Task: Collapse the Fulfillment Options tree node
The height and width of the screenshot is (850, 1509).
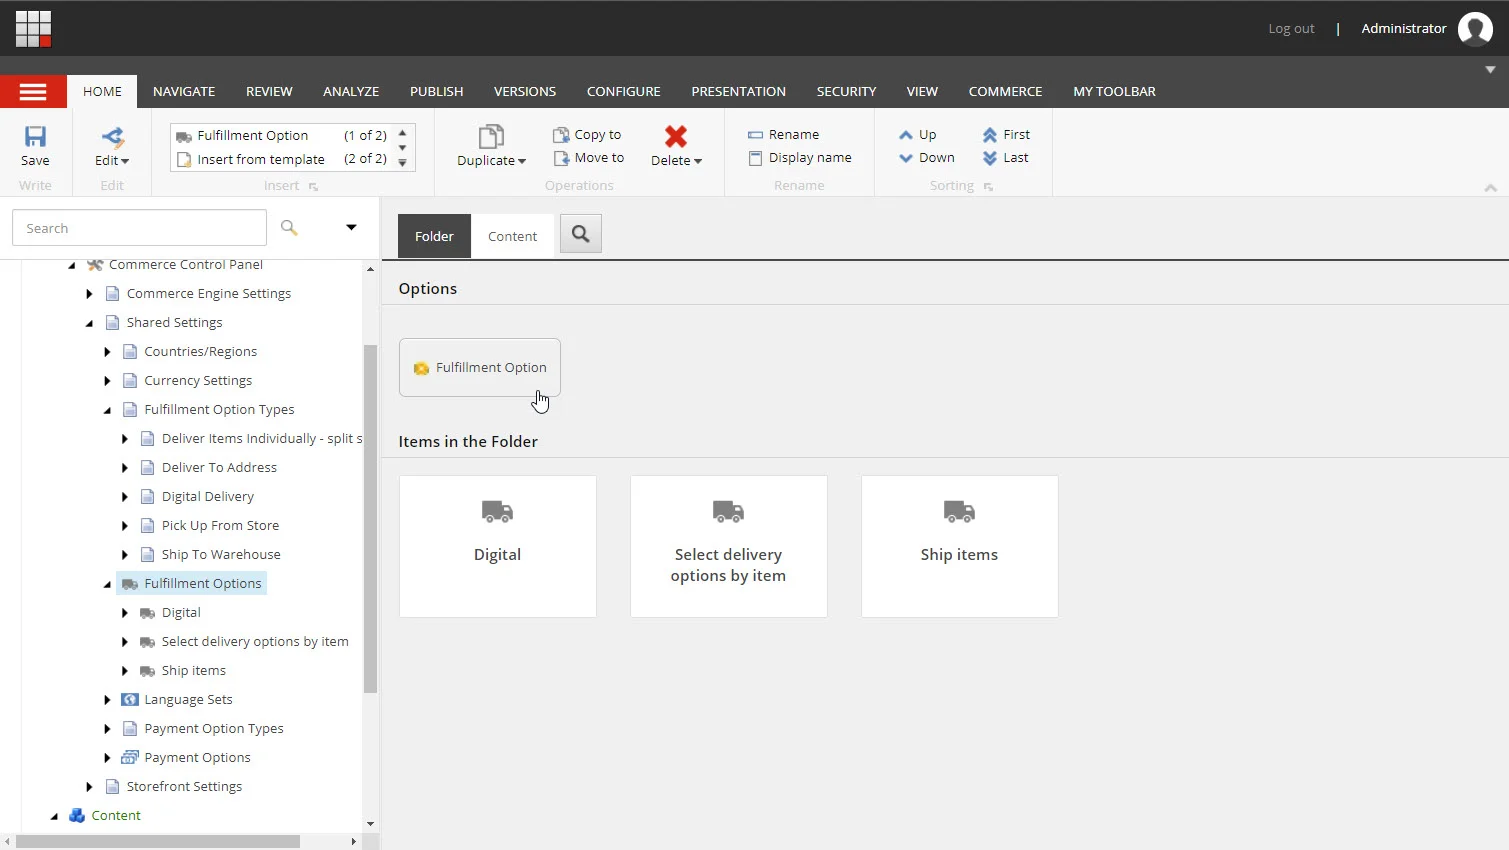Action: point(107,584)
